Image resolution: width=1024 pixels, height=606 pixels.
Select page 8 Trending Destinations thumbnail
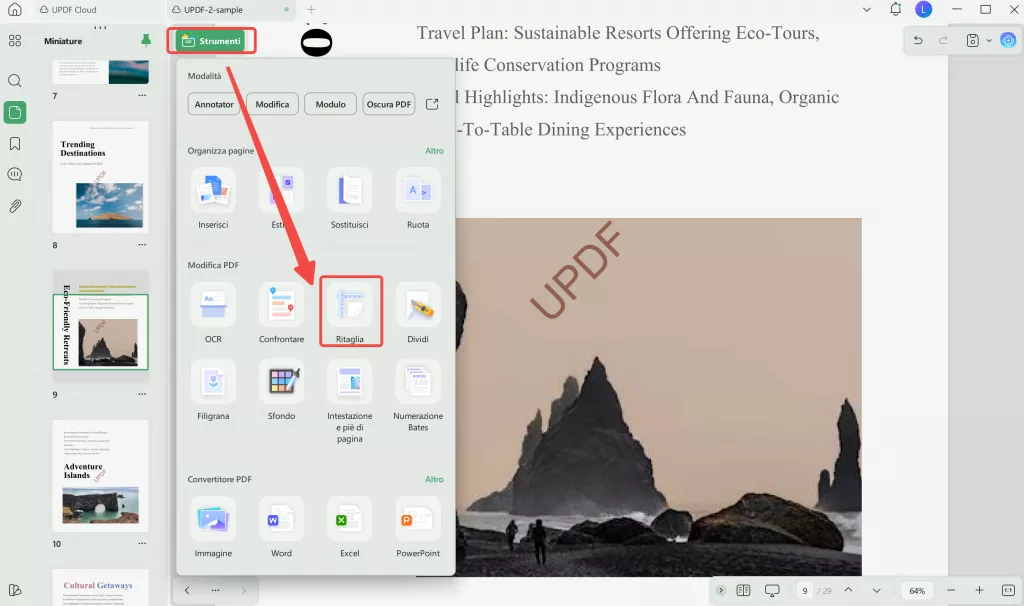pyautogui.click(x=101, y=177)
